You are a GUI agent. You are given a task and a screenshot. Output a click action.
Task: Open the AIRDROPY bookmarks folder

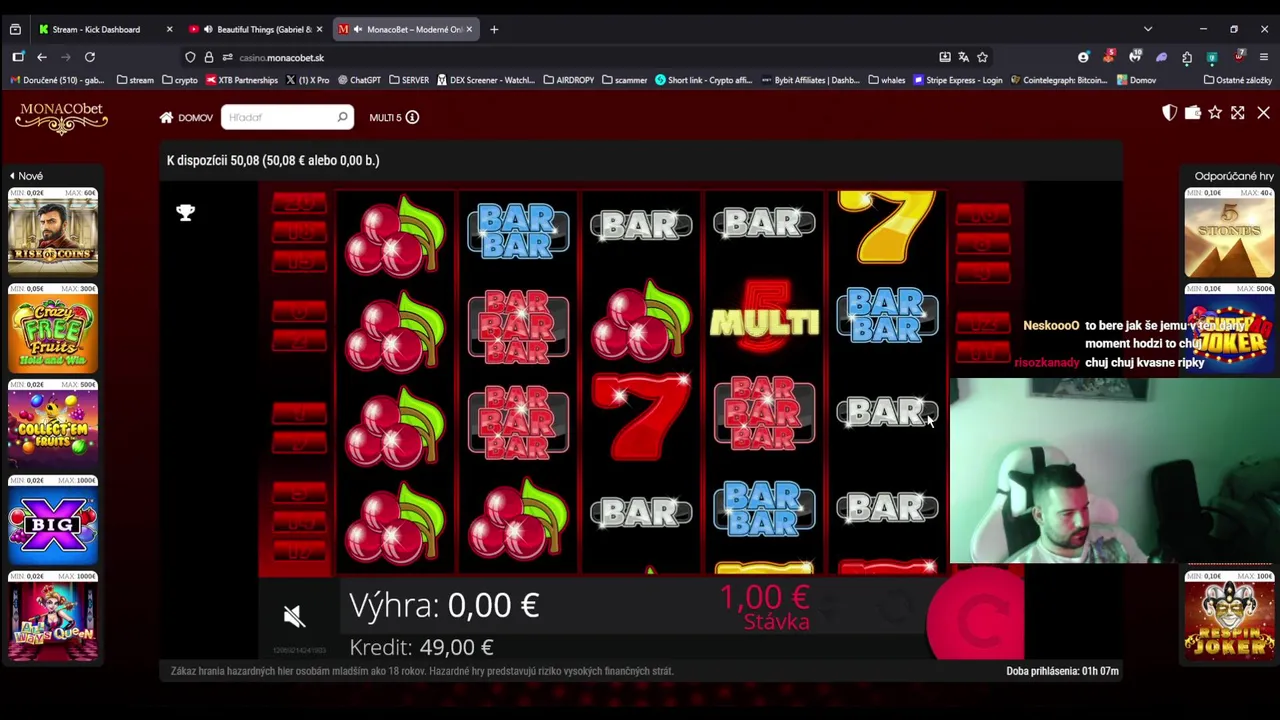tap(568, 80)
